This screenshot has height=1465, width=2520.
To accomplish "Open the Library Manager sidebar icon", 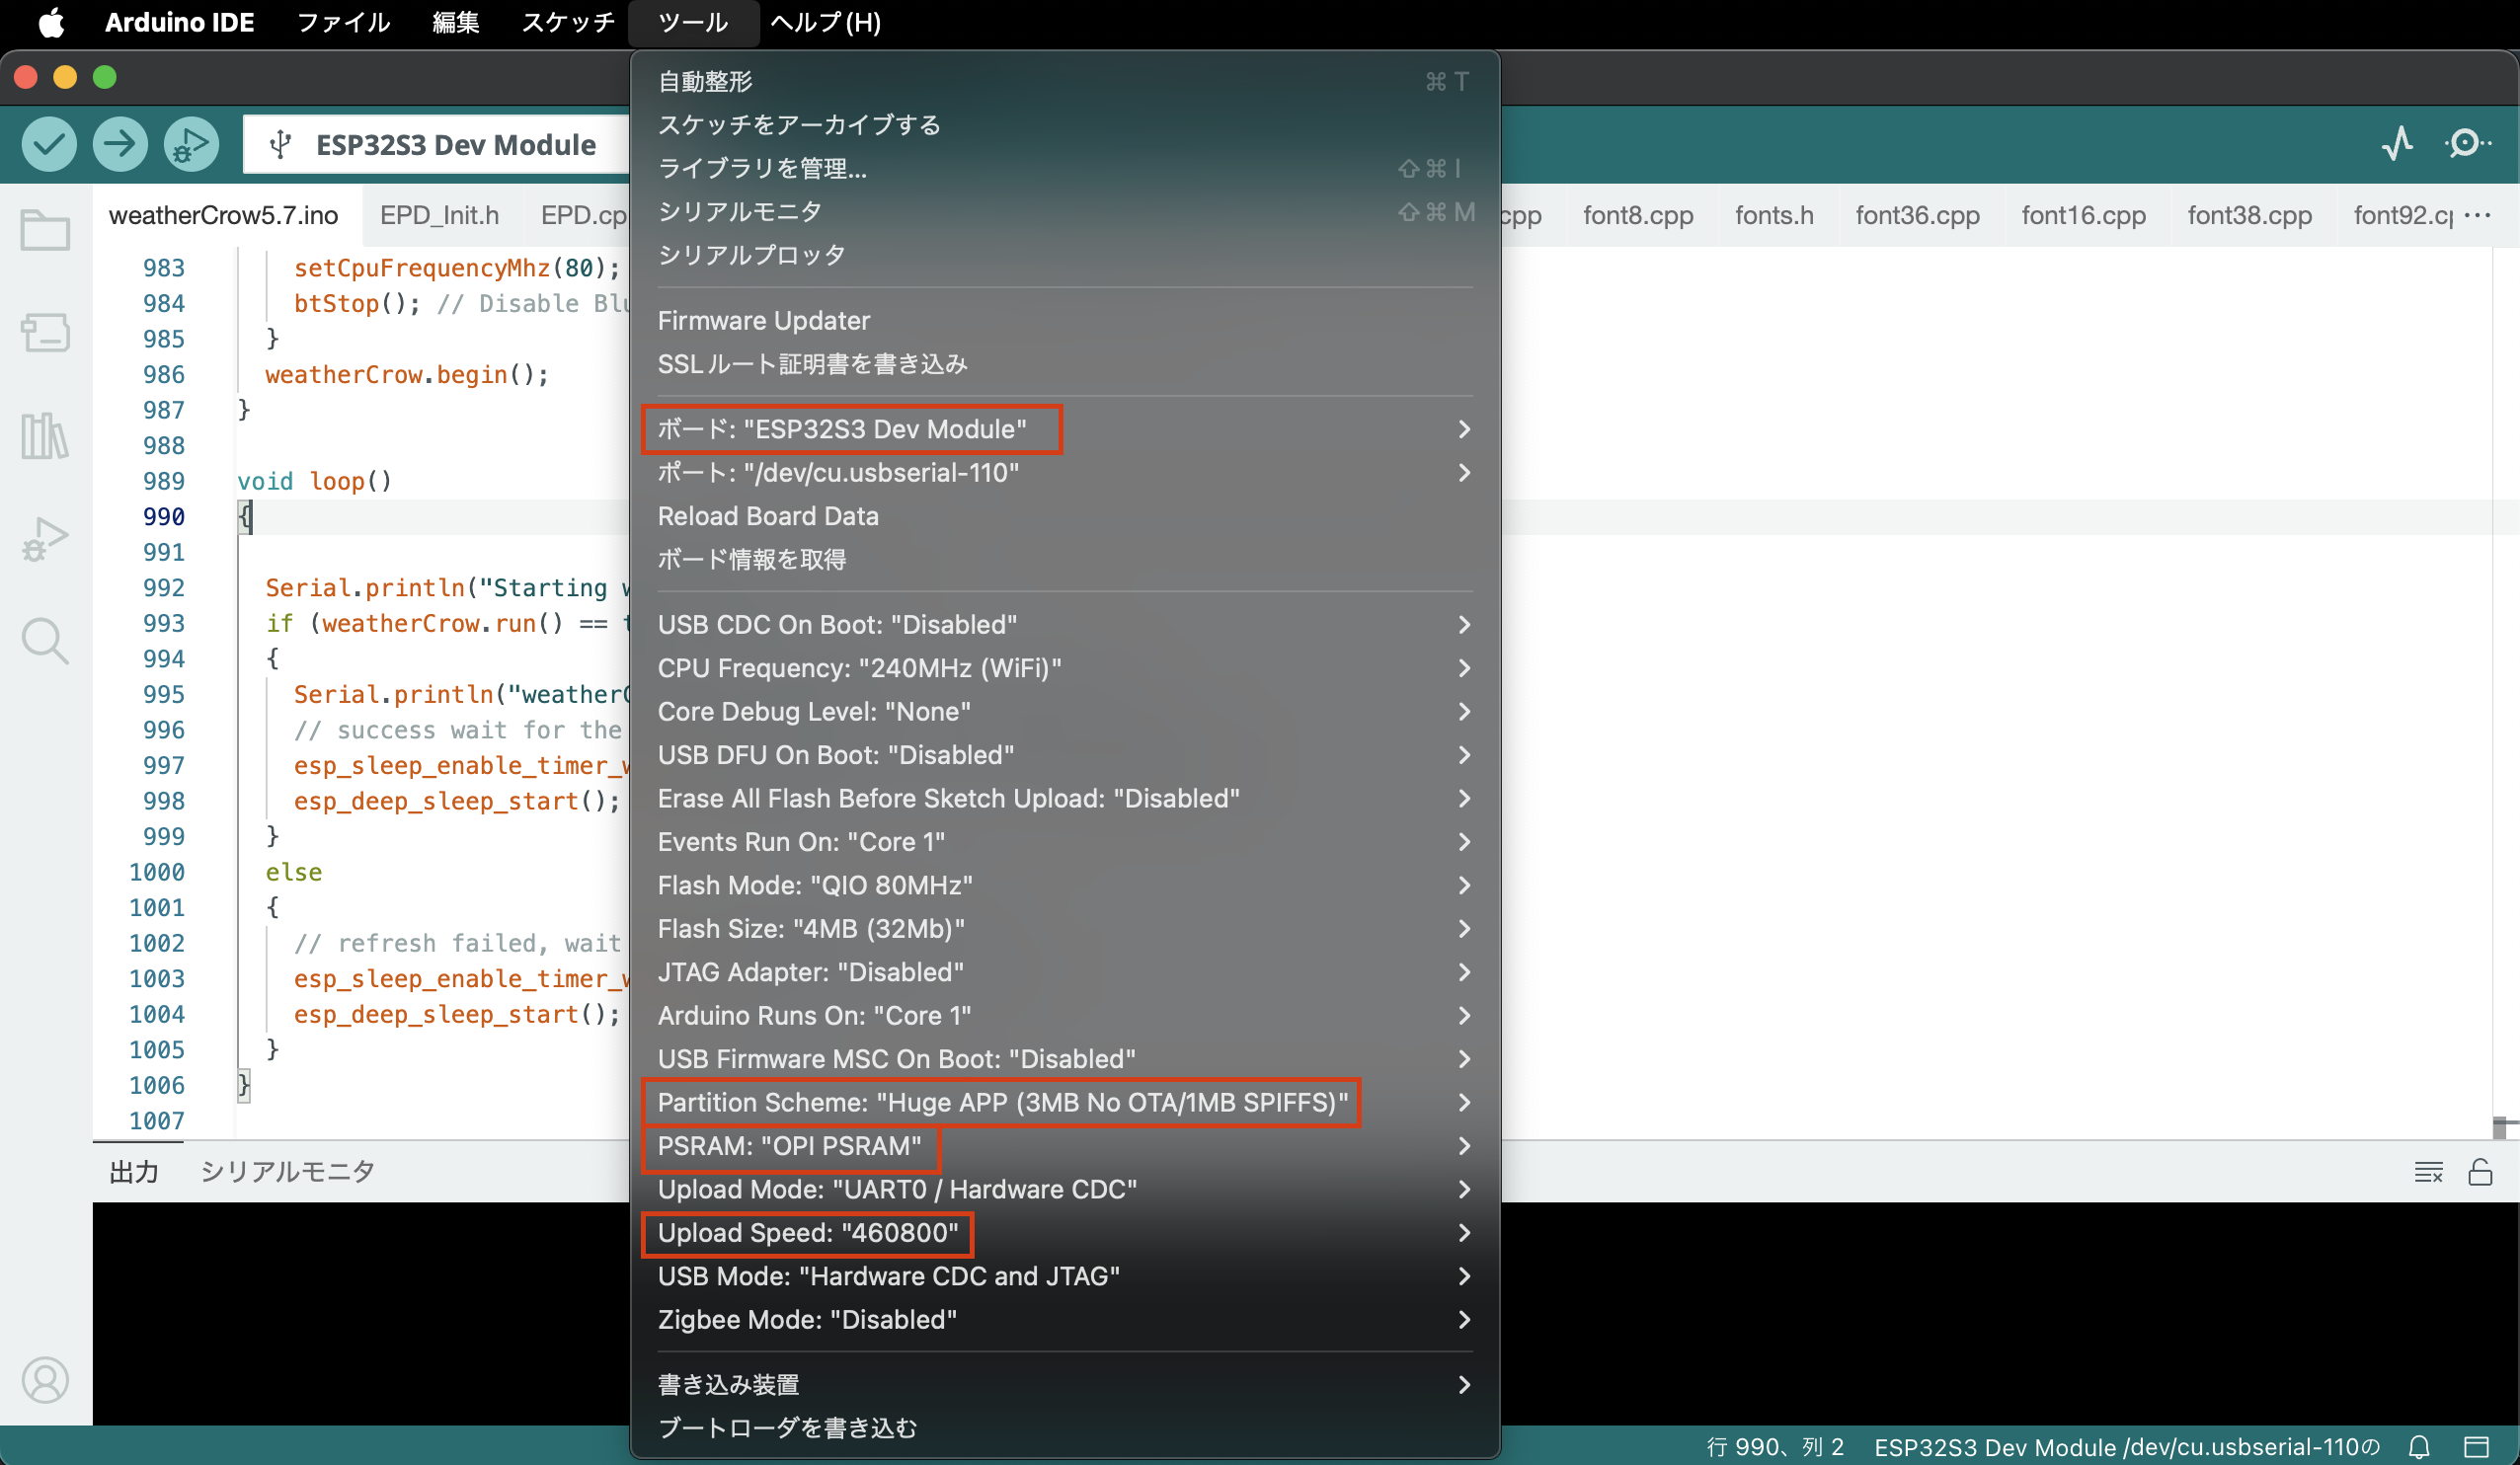I will [x=44, y=435].
